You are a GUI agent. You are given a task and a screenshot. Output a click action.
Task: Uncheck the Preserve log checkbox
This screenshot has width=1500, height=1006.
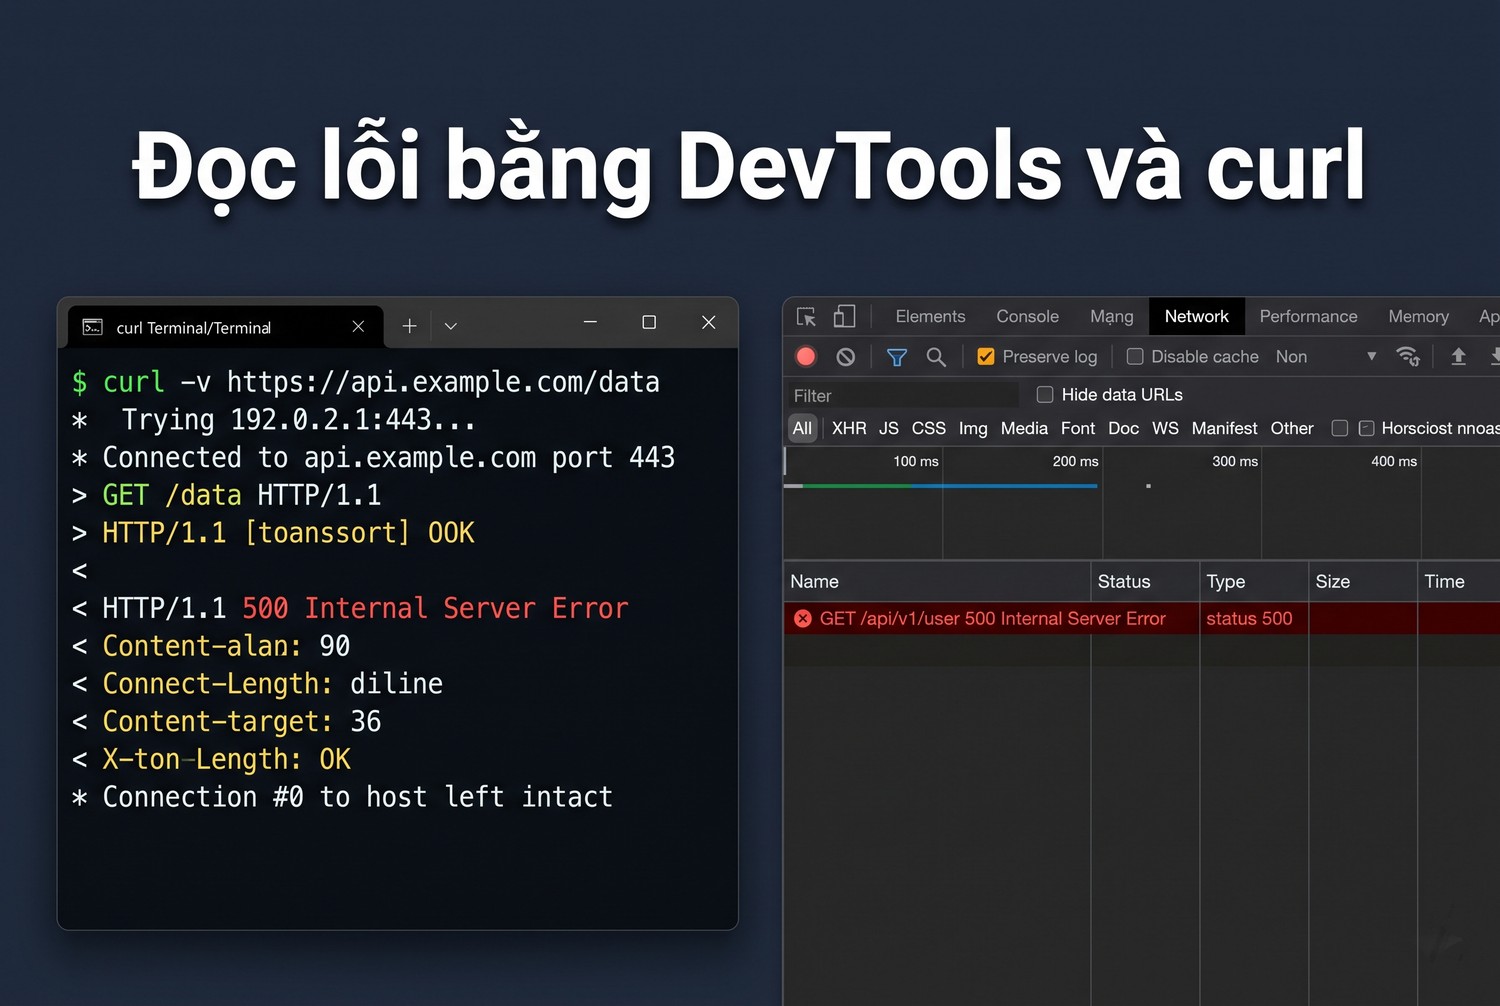[x=986, y=357]
